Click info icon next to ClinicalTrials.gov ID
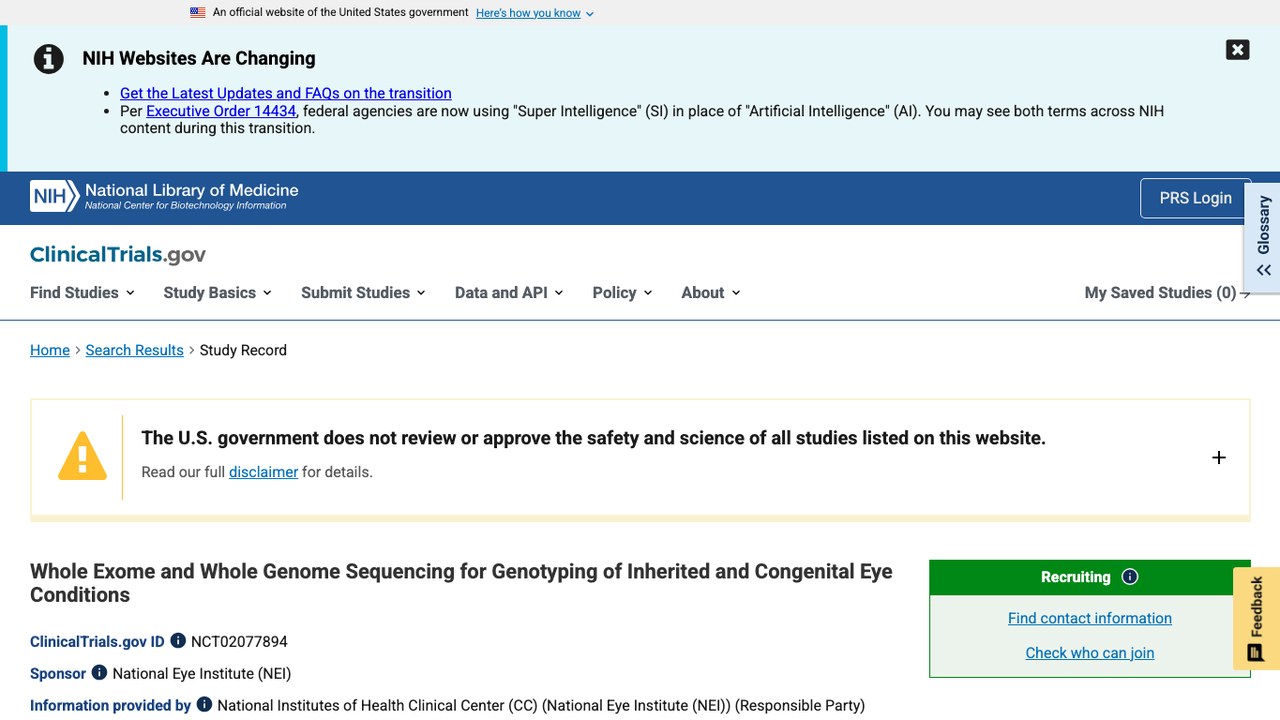This screenshot has width=1280, height=720. tap(178, 640)
